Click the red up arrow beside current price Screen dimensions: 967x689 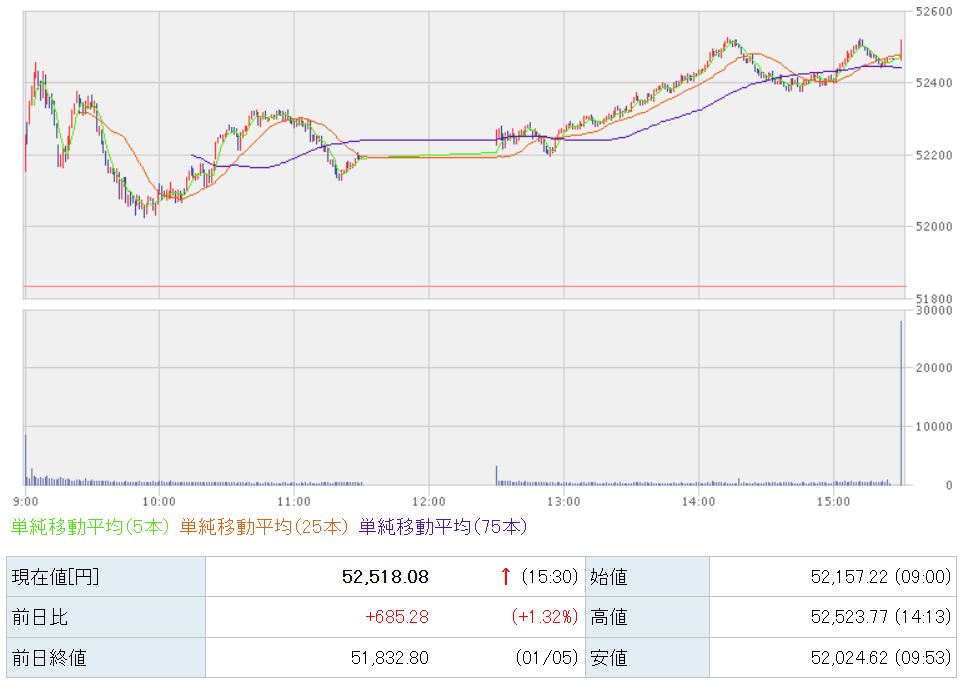click(x=506, y=576)
